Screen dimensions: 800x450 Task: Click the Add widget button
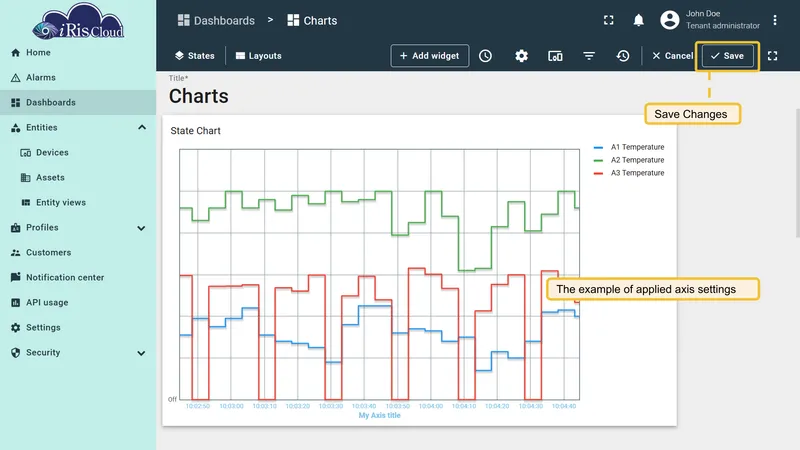click(430, 56)
